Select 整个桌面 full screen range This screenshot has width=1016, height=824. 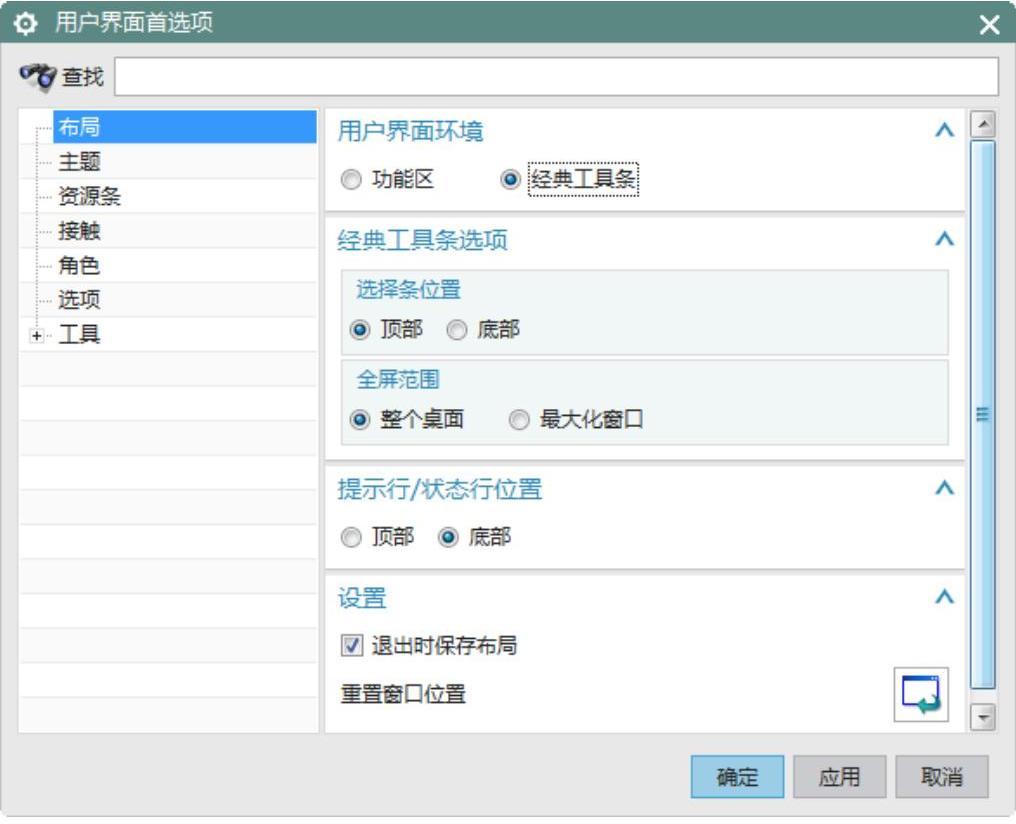(x=360, y=420)
